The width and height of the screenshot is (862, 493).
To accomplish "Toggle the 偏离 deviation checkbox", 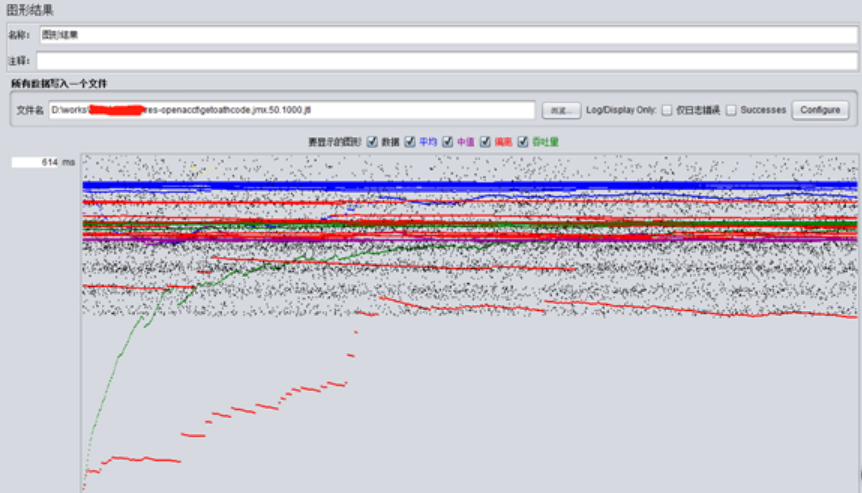I will 485,142.
